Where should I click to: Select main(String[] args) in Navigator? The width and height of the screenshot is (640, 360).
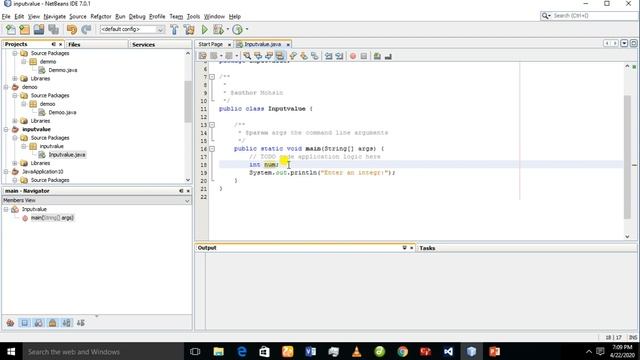tap(52, 218)
